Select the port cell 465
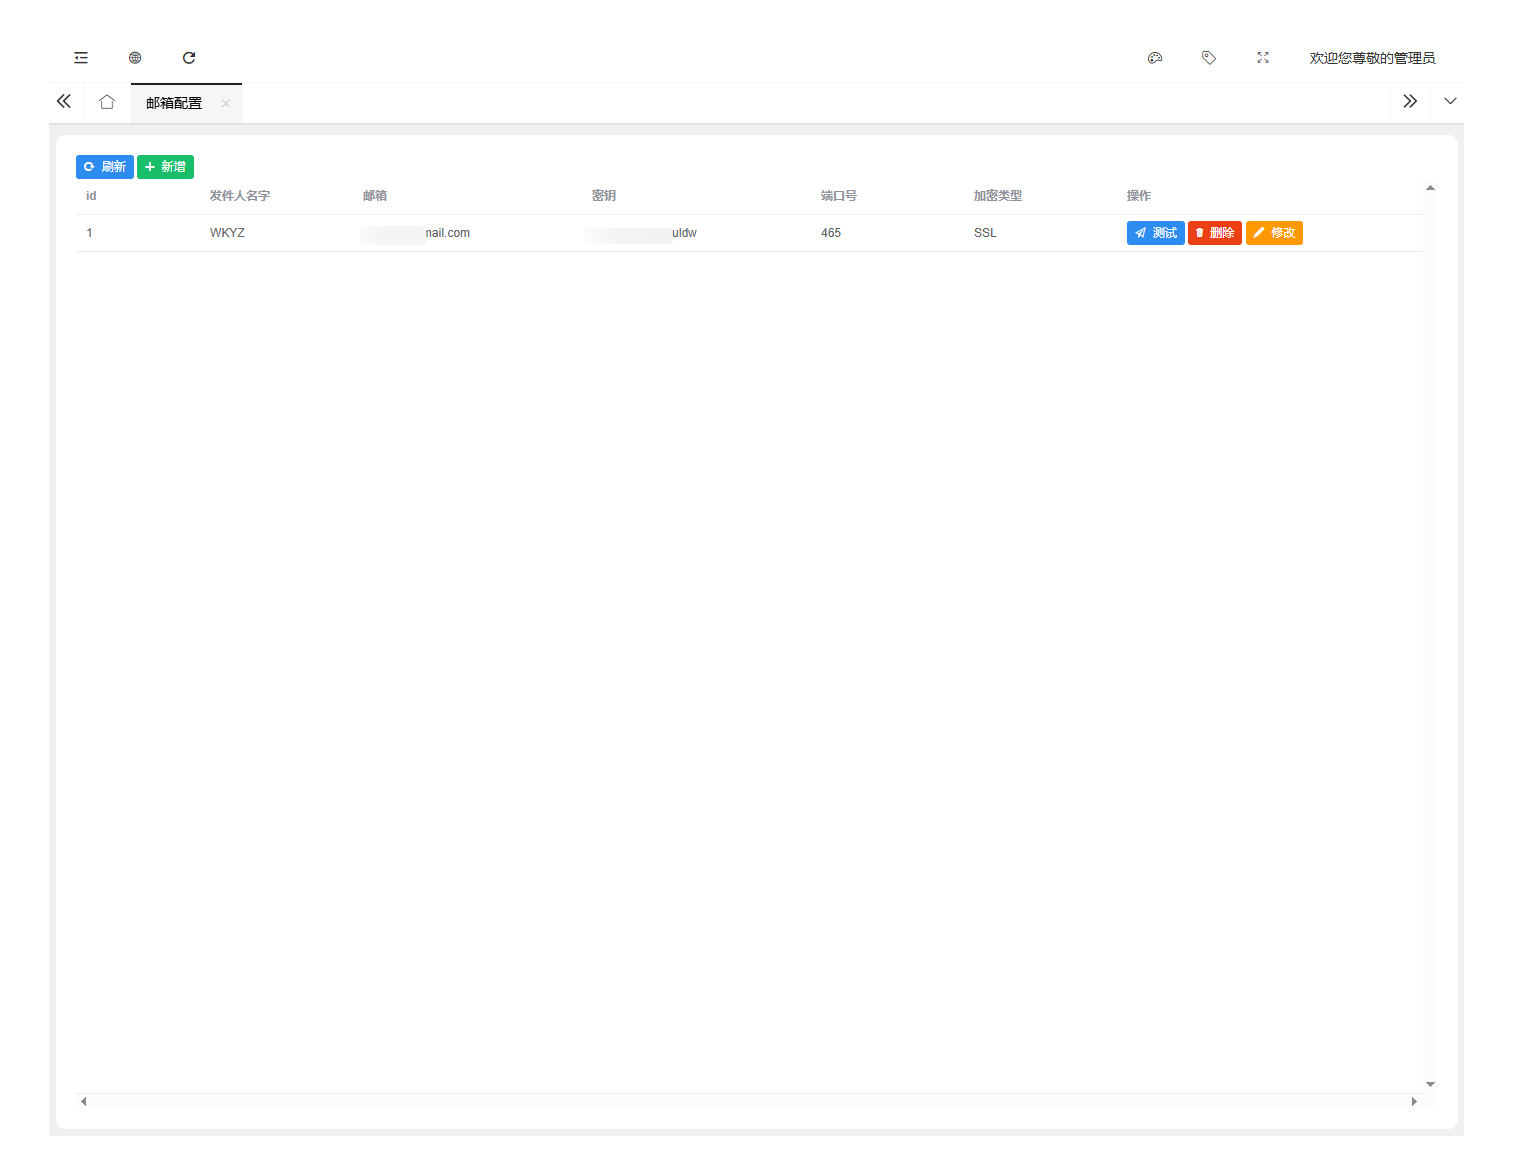Screen dimensions: 1513x1171 pyautogui.click(x=831, y=233)
